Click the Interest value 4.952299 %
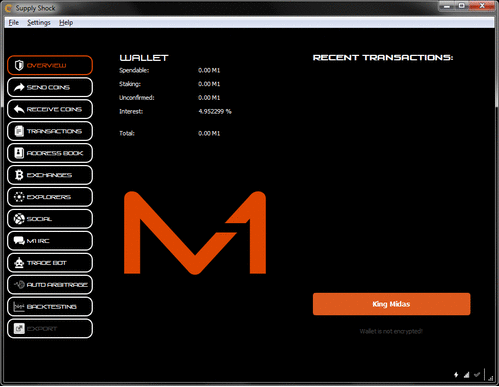The width and height of the screenshot is (499, 387). click(215, 111)
